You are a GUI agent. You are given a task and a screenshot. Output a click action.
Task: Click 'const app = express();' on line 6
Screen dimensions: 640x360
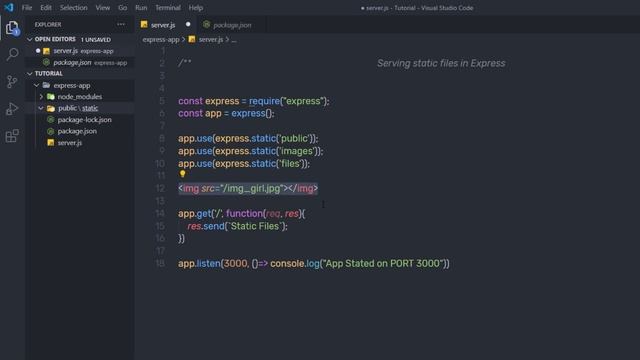(226, 113)
